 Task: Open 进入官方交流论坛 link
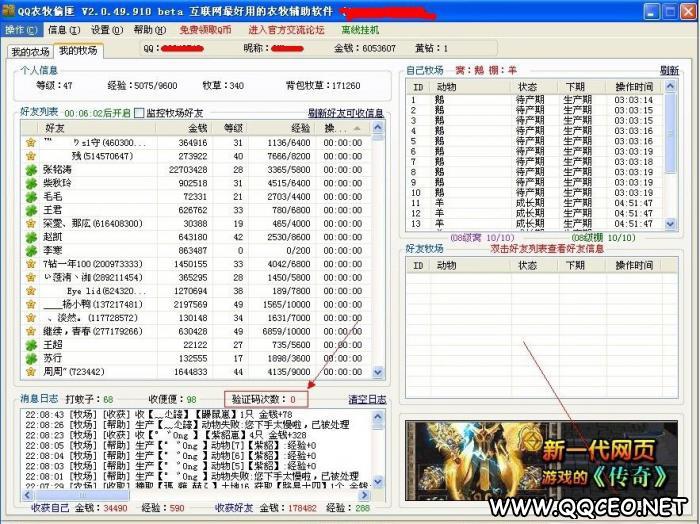click(286, 30)
